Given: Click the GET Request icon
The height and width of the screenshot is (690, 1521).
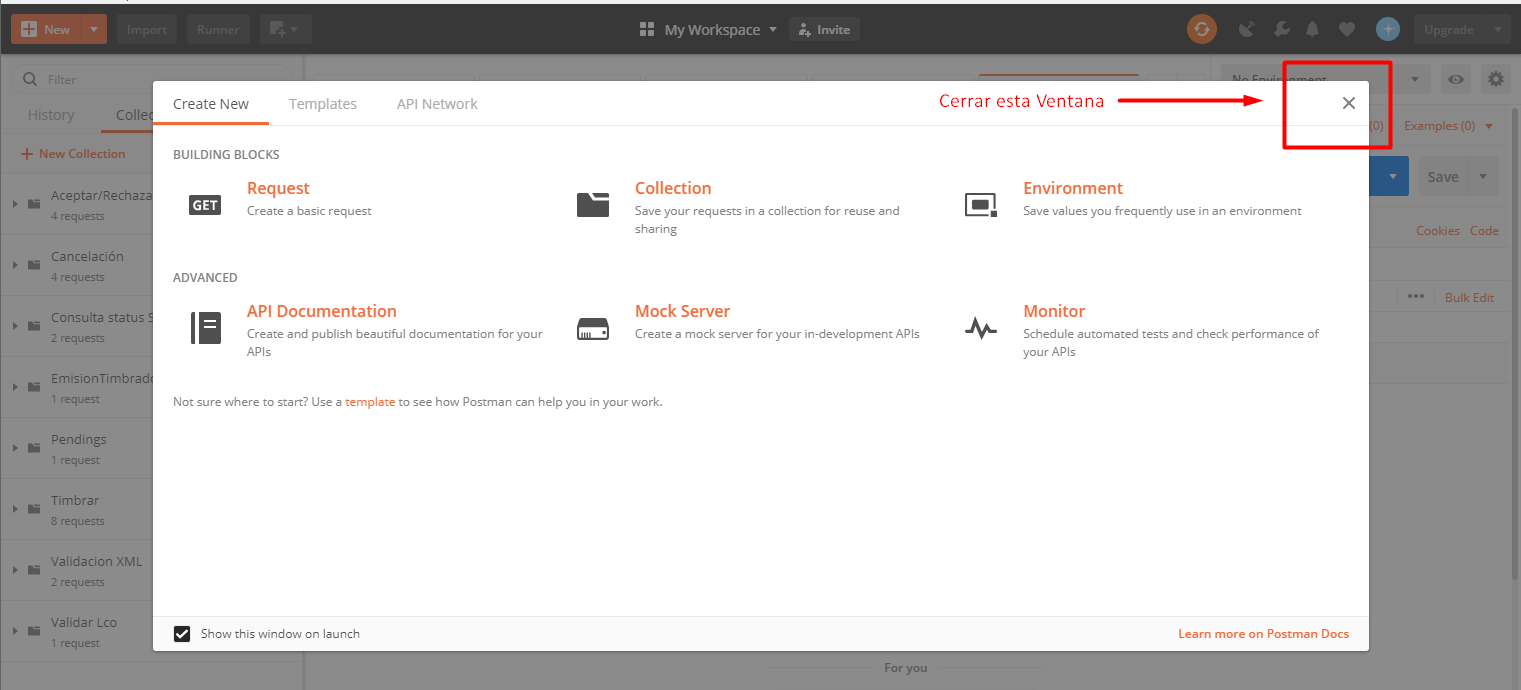Looking at the screenshot, I should click(205, 205).
